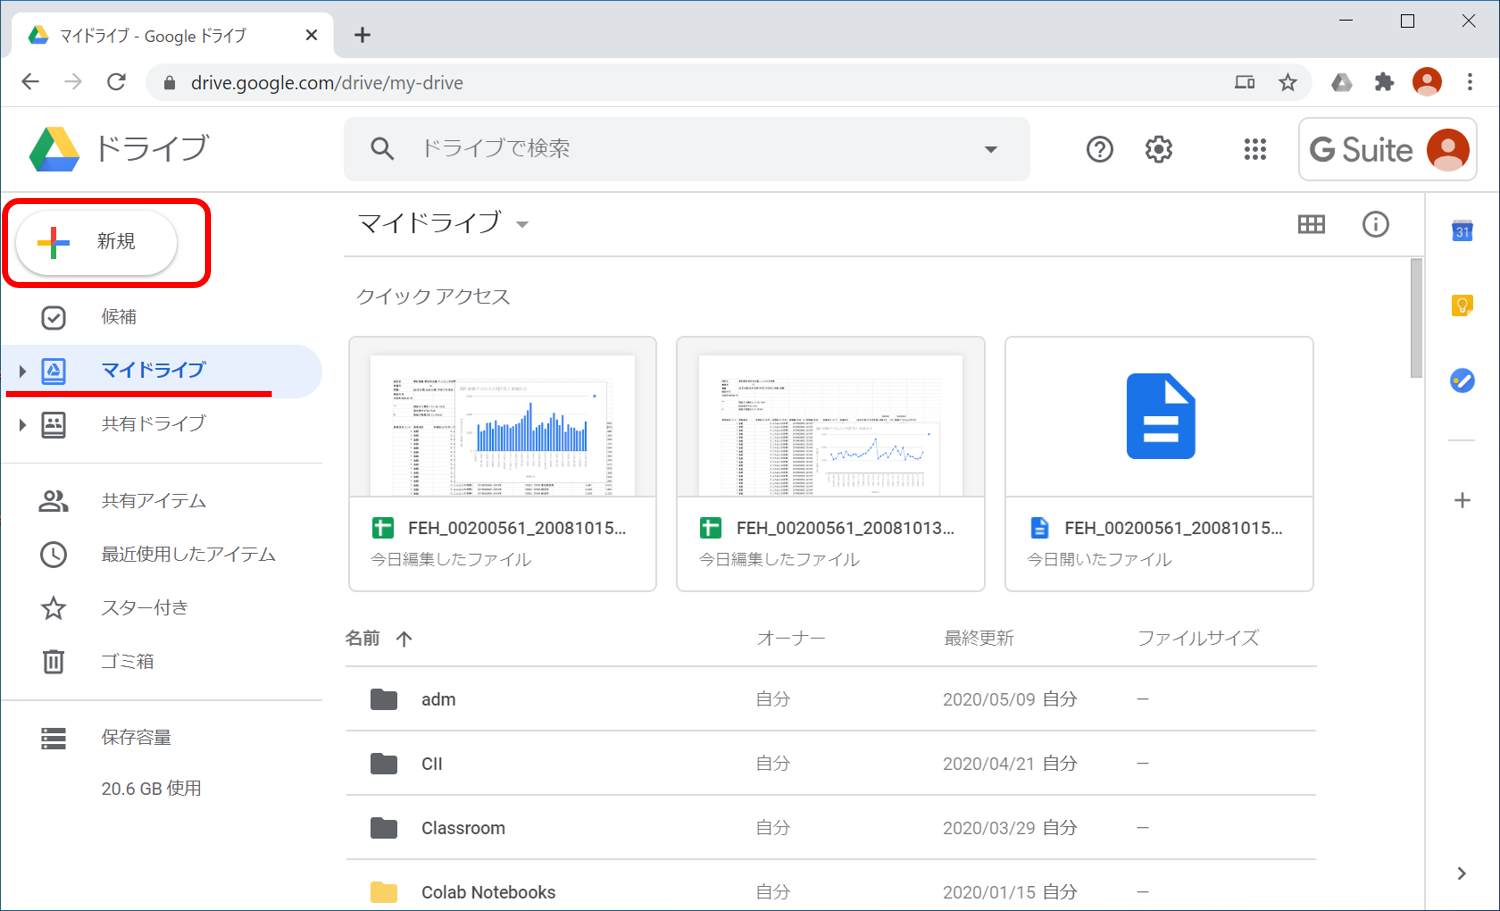The height and width of the screenshot is (911, 1500).
Task: Sort by Name (名前) column header
Action: 363,638
